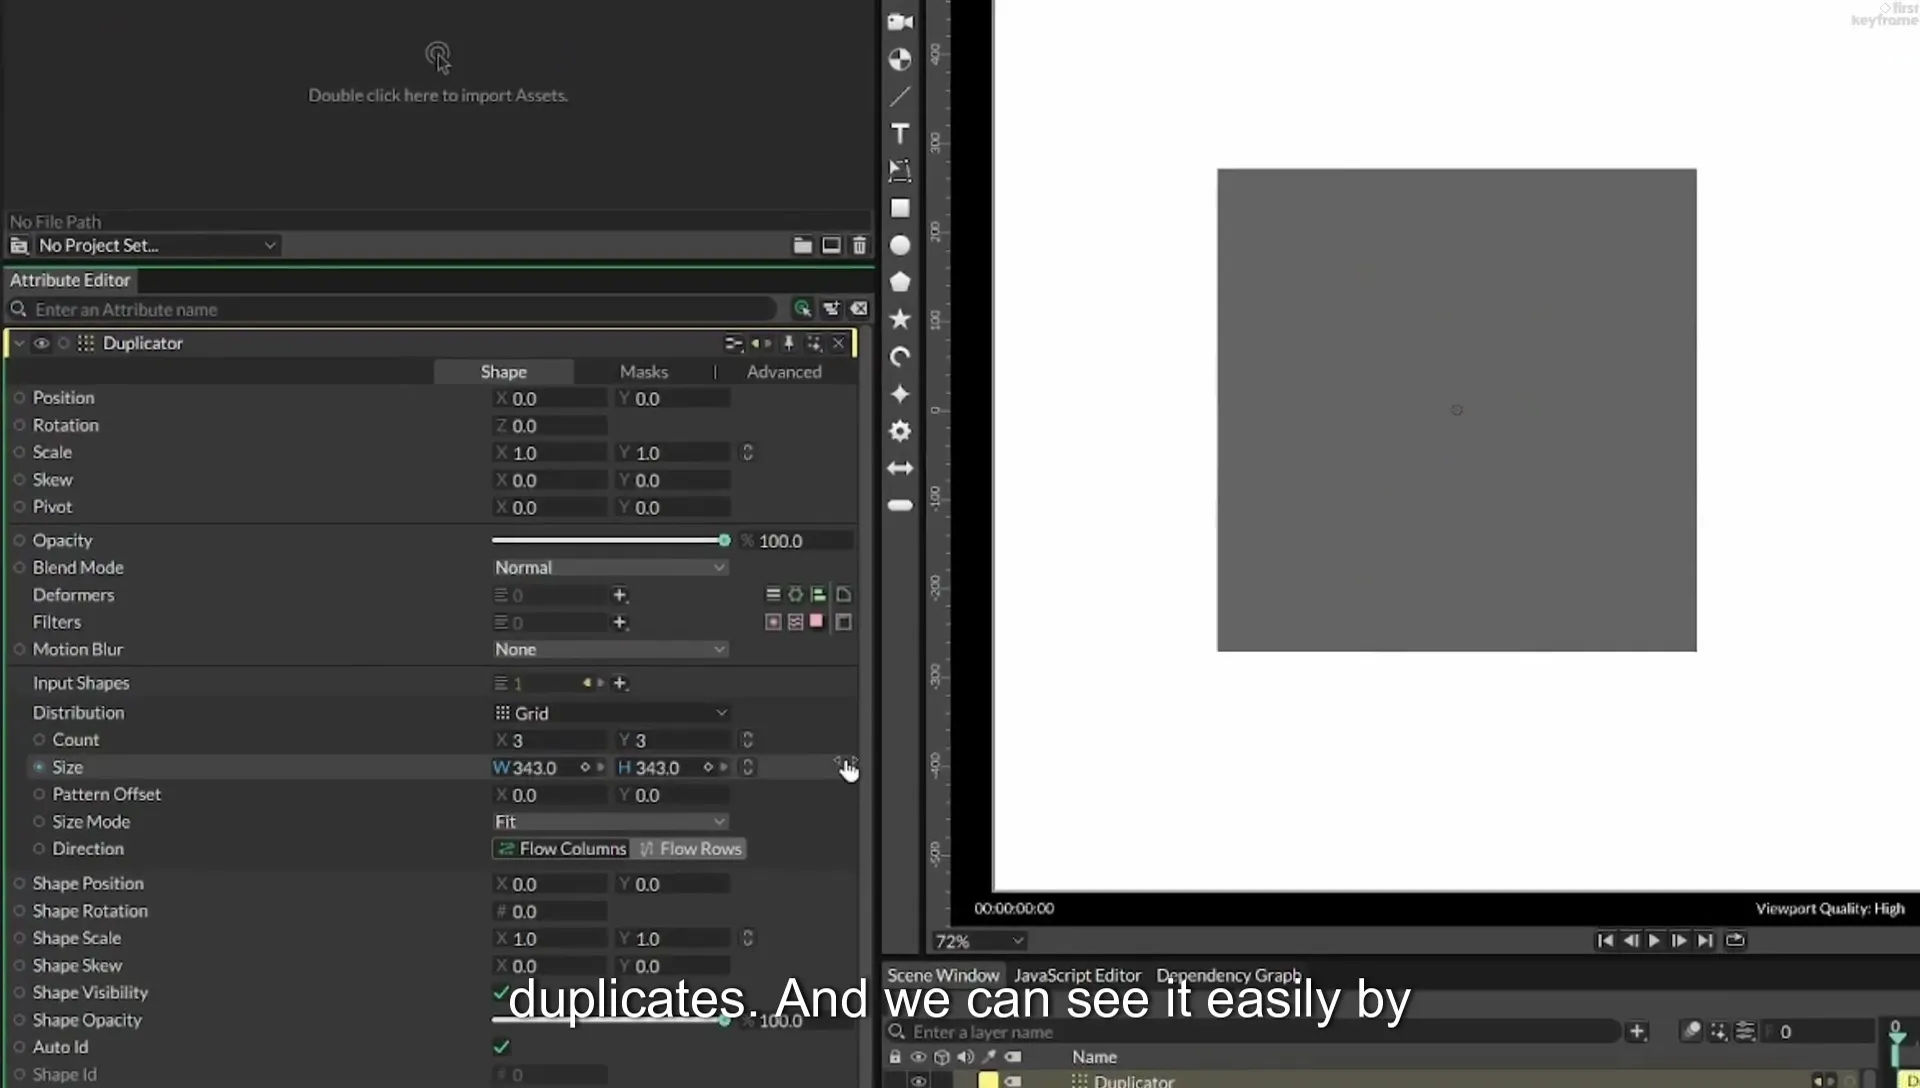Select the Arc shape tool
1920x1088 pixels.
point(900,356)
